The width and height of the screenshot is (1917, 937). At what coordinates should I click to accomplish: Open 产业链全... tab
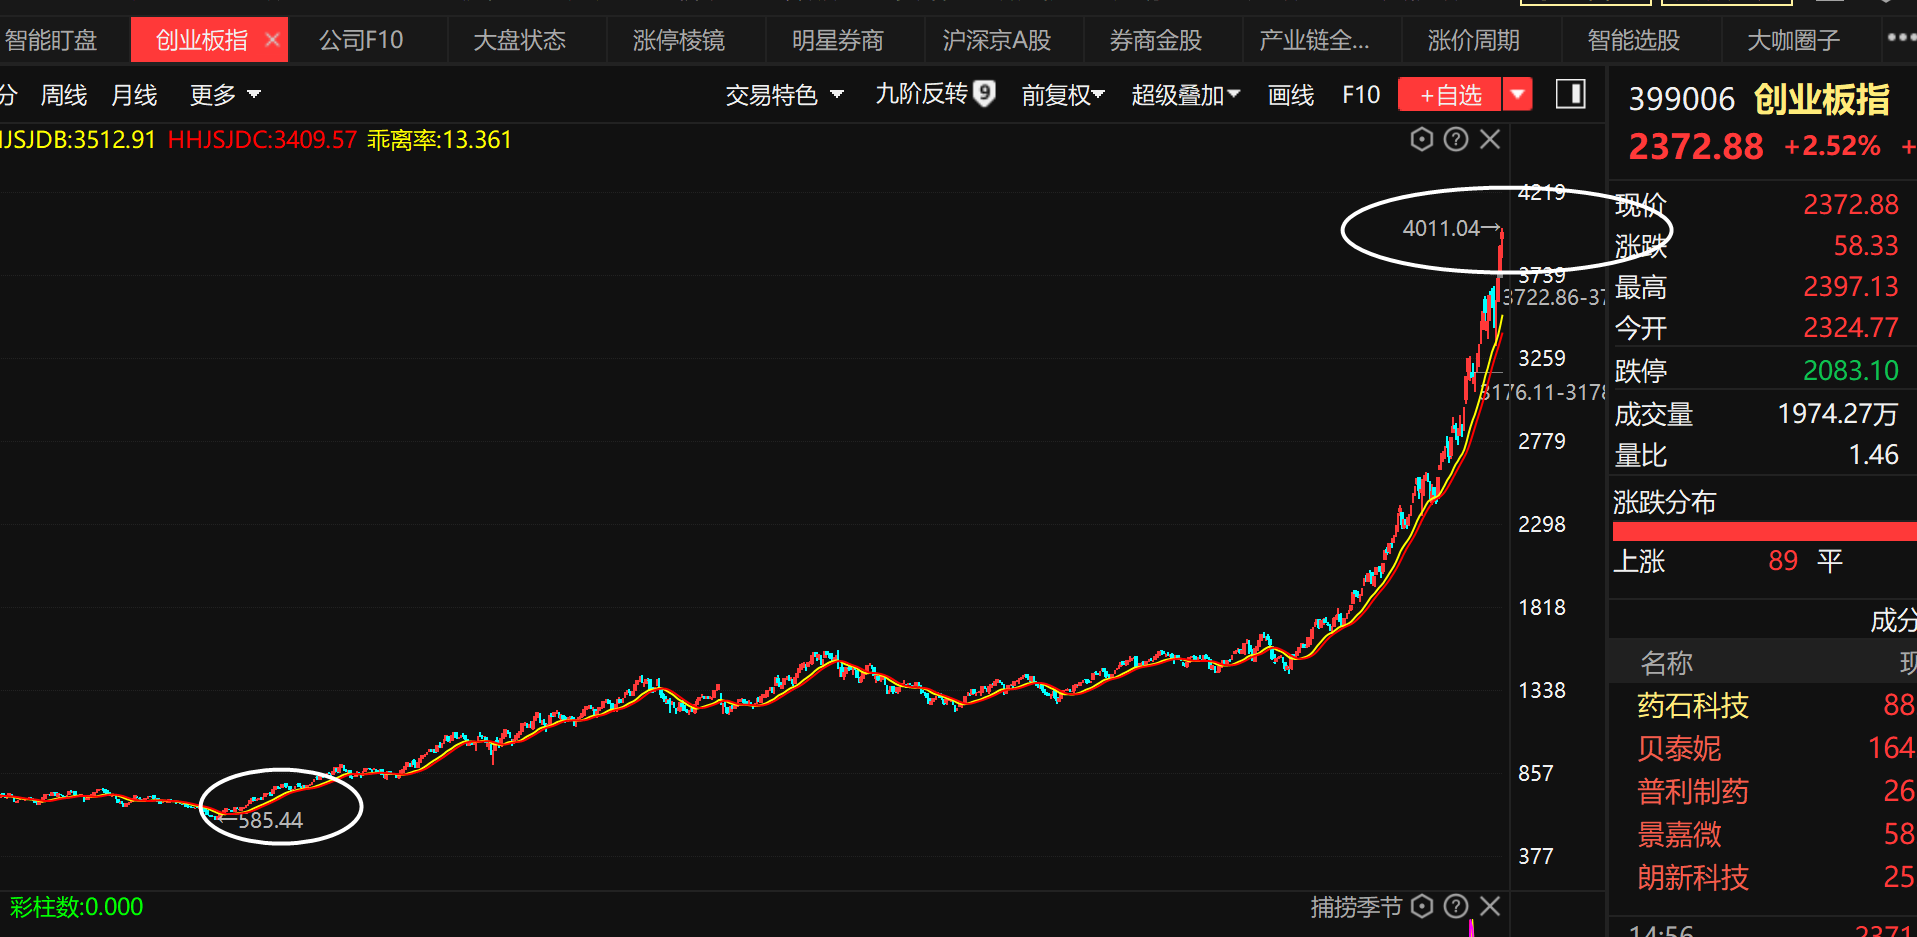(x=1314, y=40)
